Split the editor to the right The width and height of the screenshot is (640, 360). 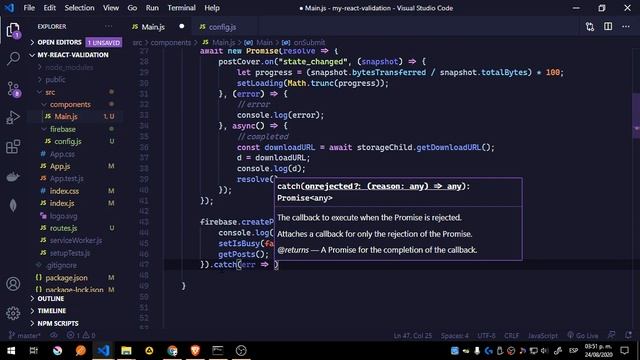coord(608,27)
